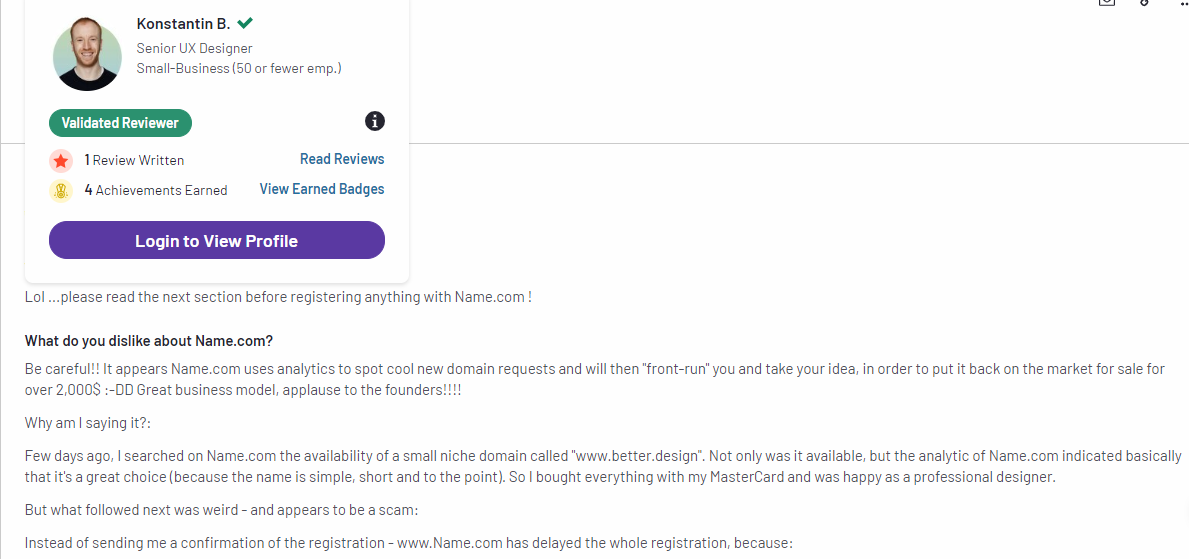Click Konstantin B.'s profile photo
This screenshot has width=1189, height=559.
click(87, 54)
